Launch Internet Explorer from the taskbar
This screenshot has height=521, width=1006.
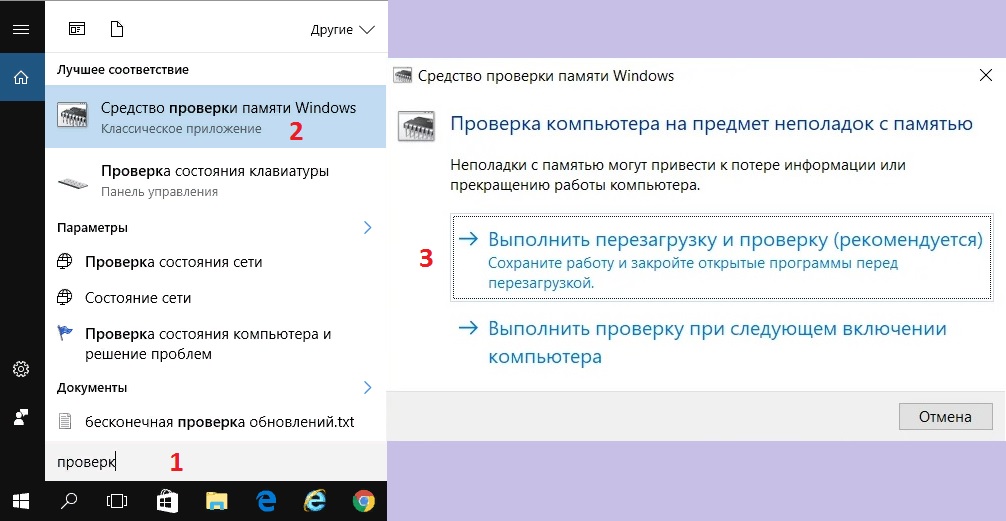tap(314, 501)
